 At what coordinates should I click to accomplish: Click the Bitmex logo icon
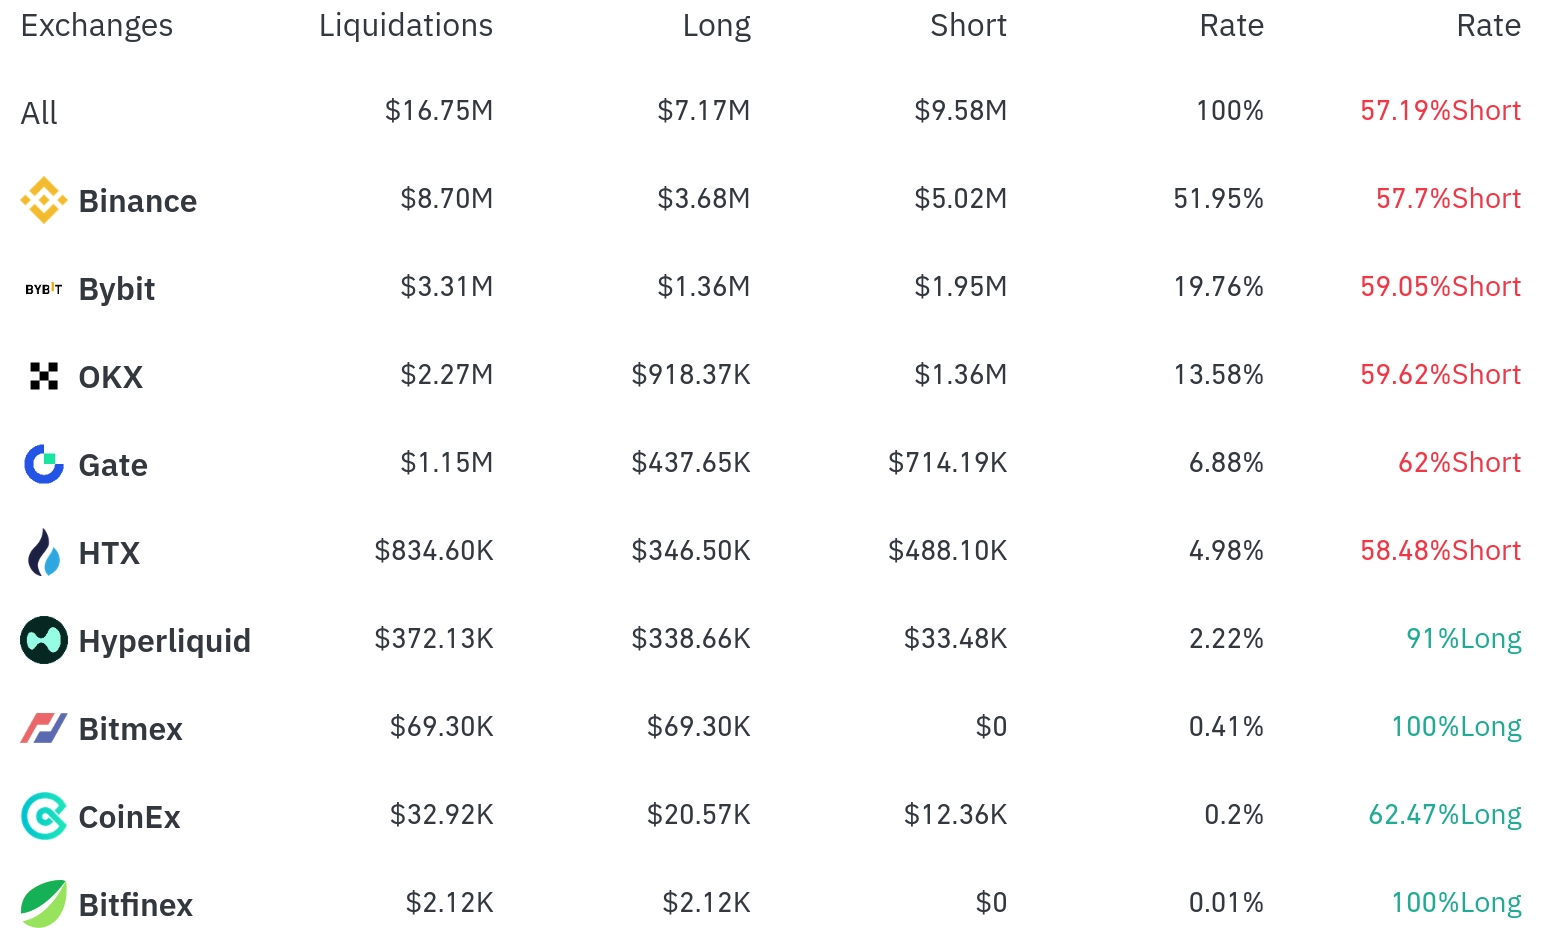pos(43,728)
